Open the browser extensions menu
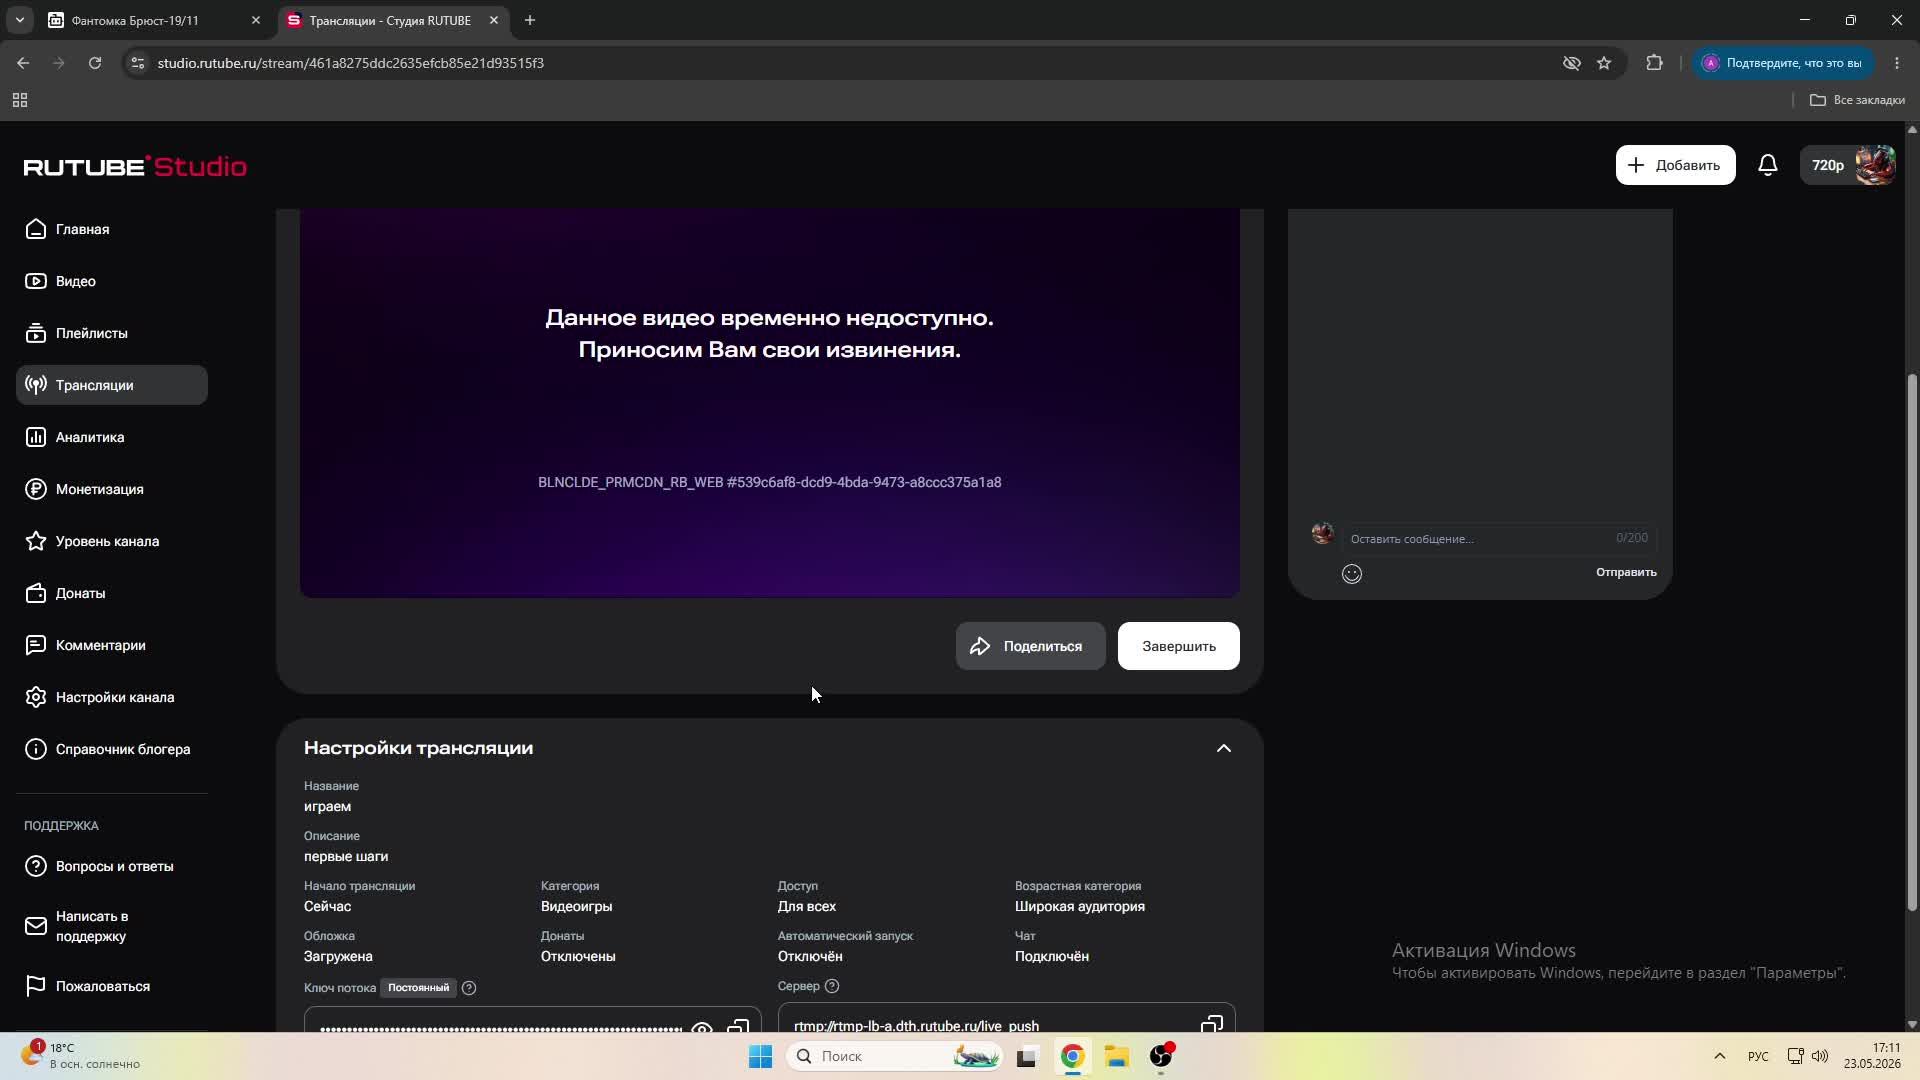Screen dimensions: 1920x1080 (1654, 63)
